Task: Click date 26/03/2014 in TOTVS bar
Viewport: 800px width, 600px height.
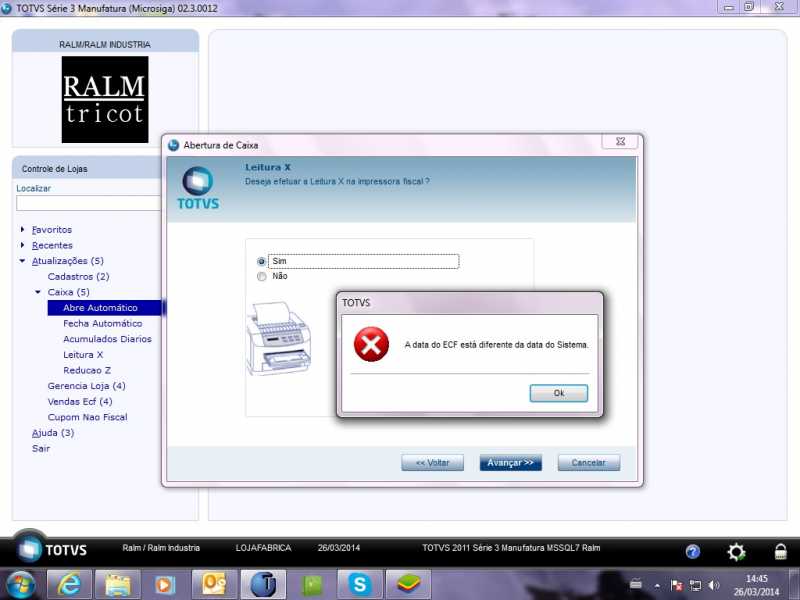Action: tap(338, 548)
